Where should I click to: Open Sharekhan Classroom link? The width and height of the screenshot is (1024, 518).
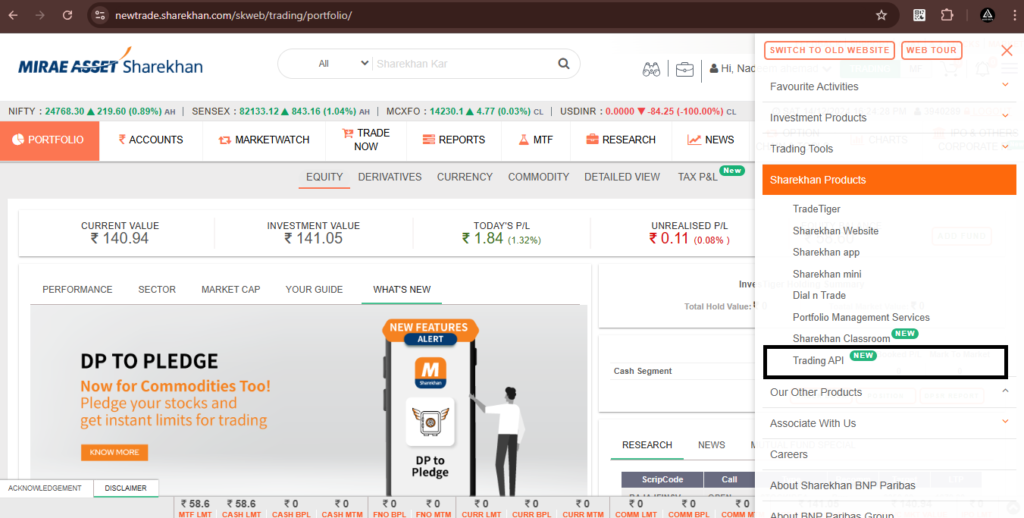pyautogui.click(x=841, y=338)
